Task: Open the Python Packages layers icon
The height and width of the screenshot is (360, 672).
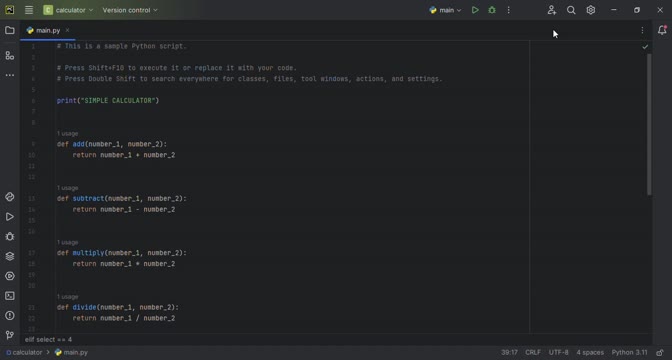Action: pyautogui.click(x=9, y=256)
